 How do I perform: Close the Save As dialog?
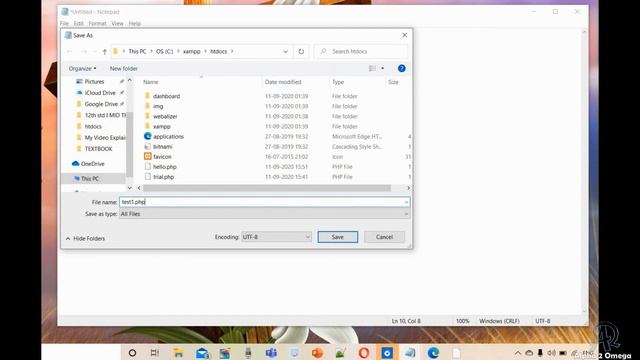click(404, 36)
